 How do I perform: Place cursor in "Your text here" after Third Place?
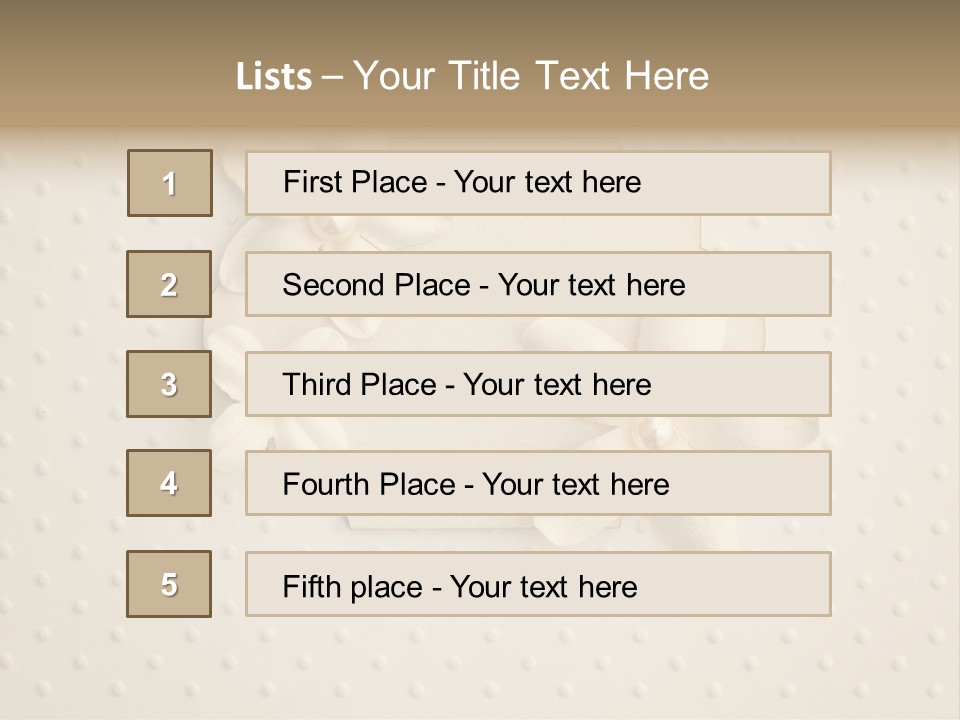pyautogui.click(x=557, y=385)
